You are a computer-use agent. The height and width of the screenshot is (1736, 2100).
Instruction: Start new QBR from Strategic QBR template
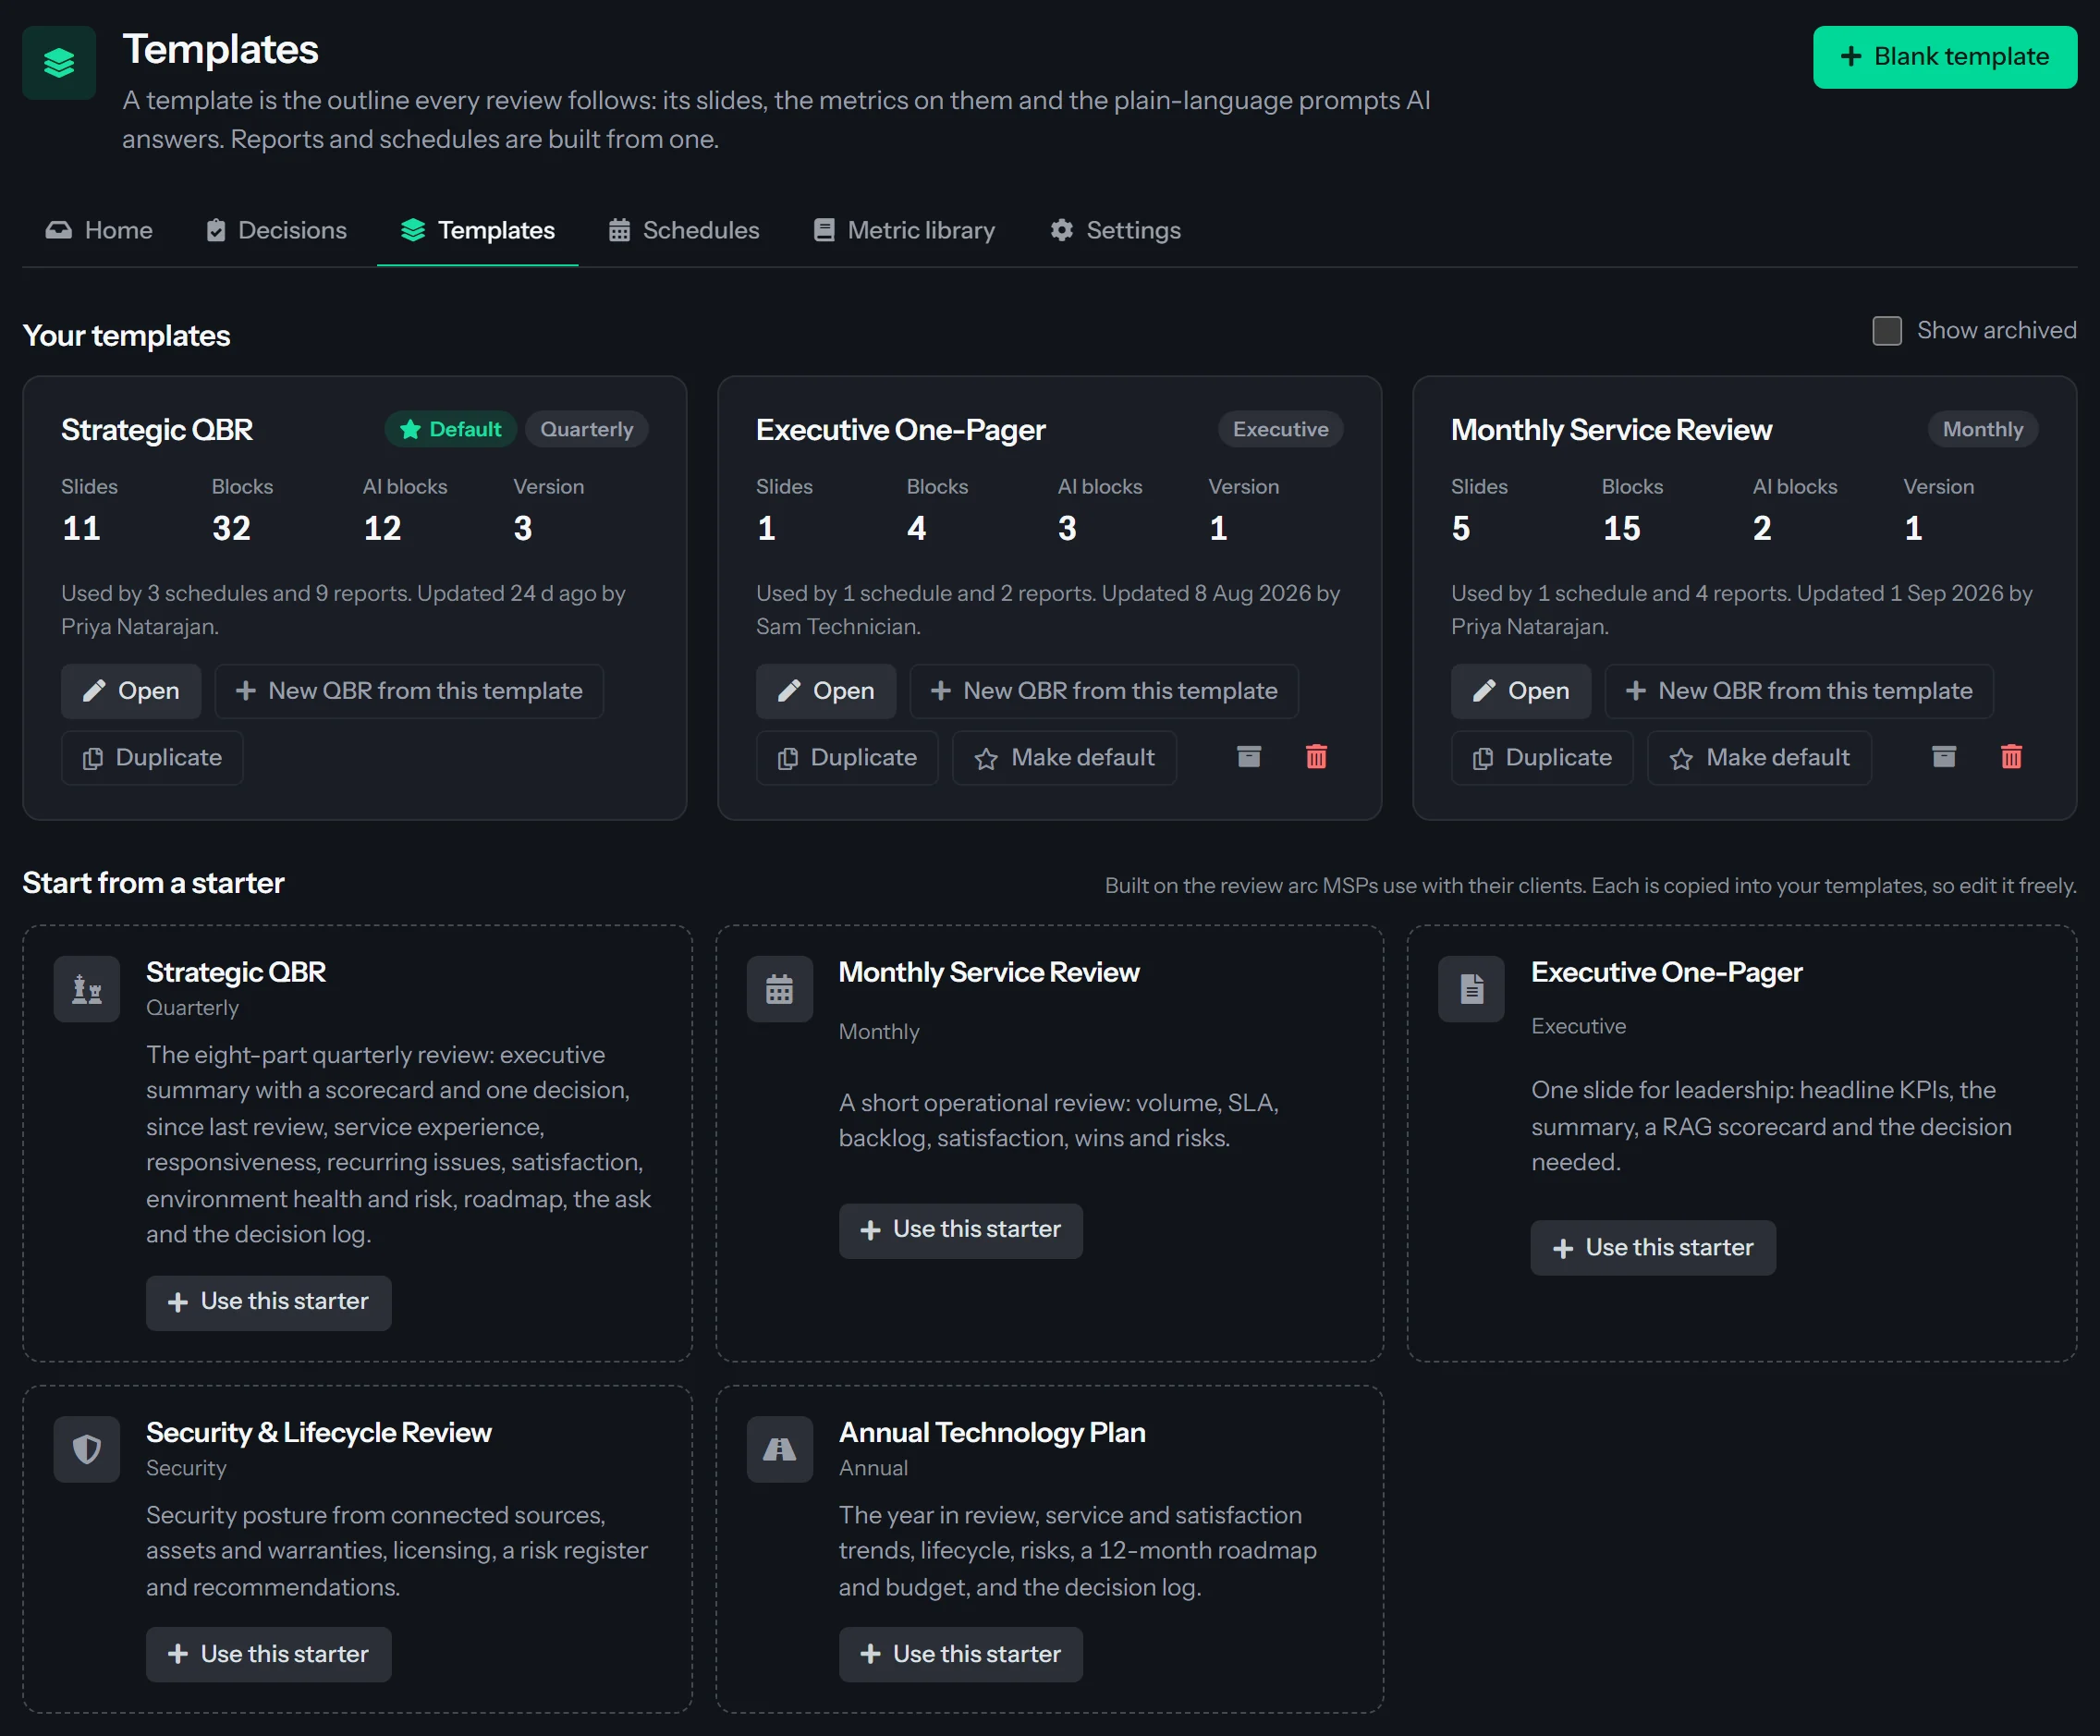pos(409,691)
